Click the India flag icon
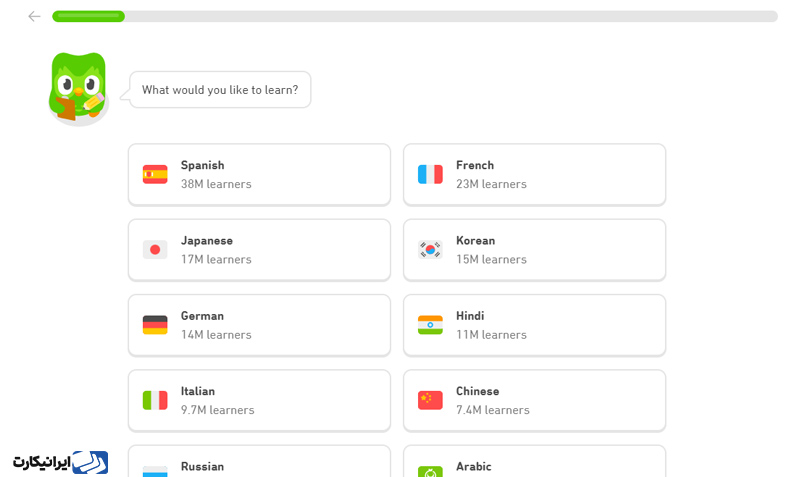This screenshot has width=800, height=477. pos(430,325)
